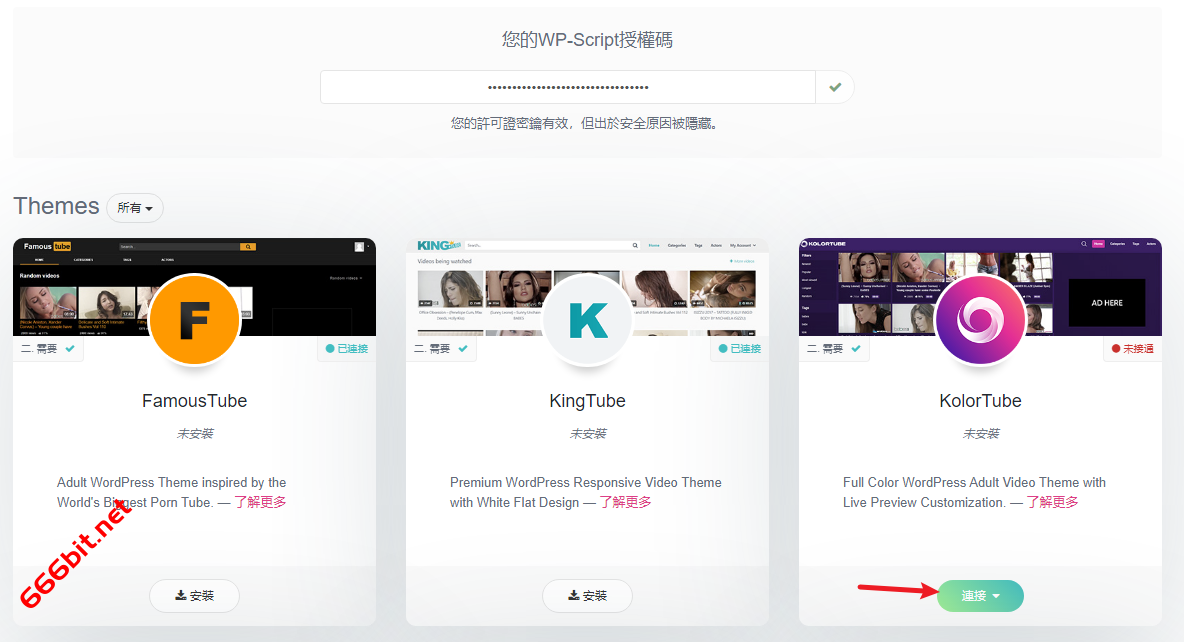
Task: Select the KingTube theme title
Action: tap(587, 401)
